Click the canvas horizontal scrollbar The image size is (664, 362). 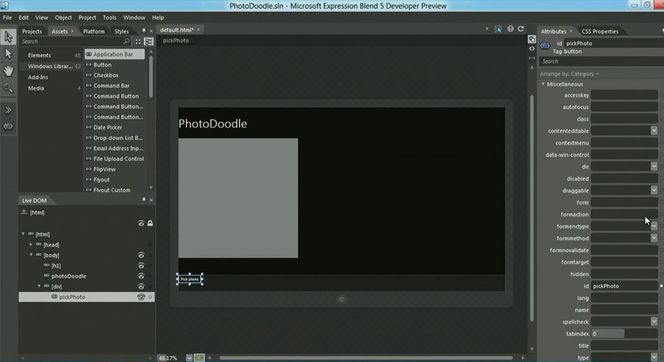(x=366, y=358)
